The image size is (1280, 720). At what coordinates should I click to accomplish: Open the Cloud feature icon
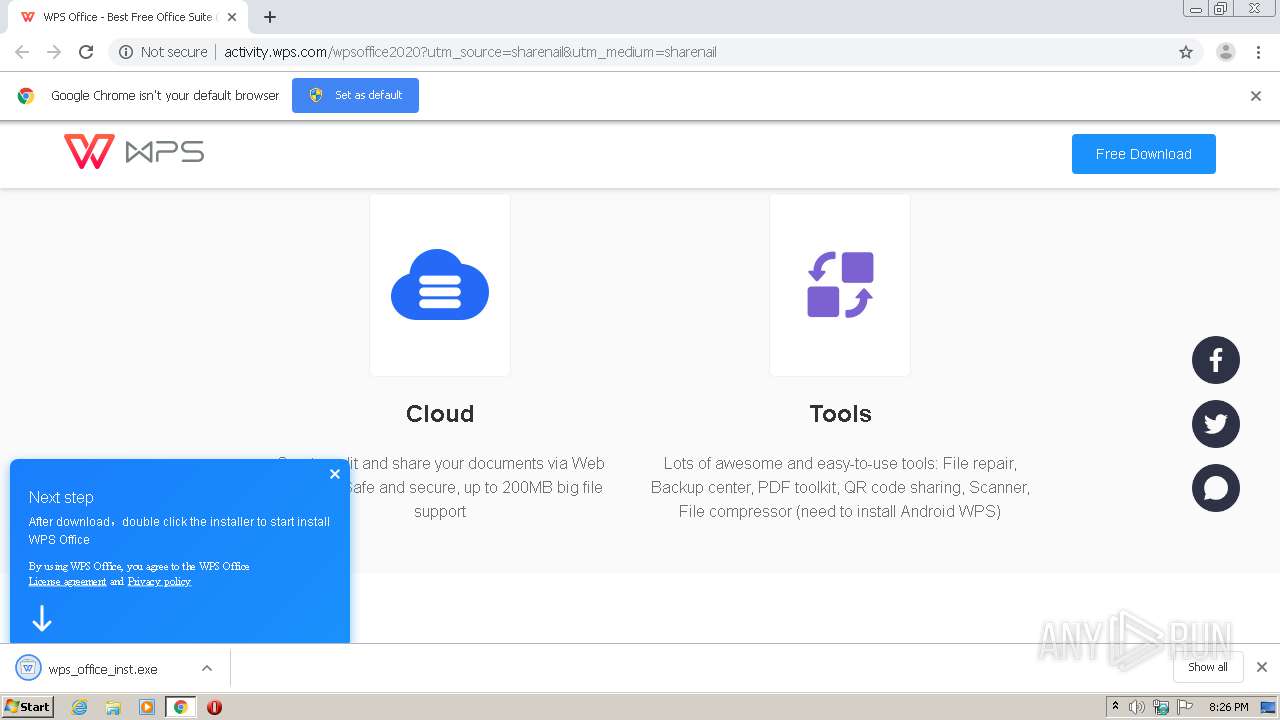tap(440, 285)
